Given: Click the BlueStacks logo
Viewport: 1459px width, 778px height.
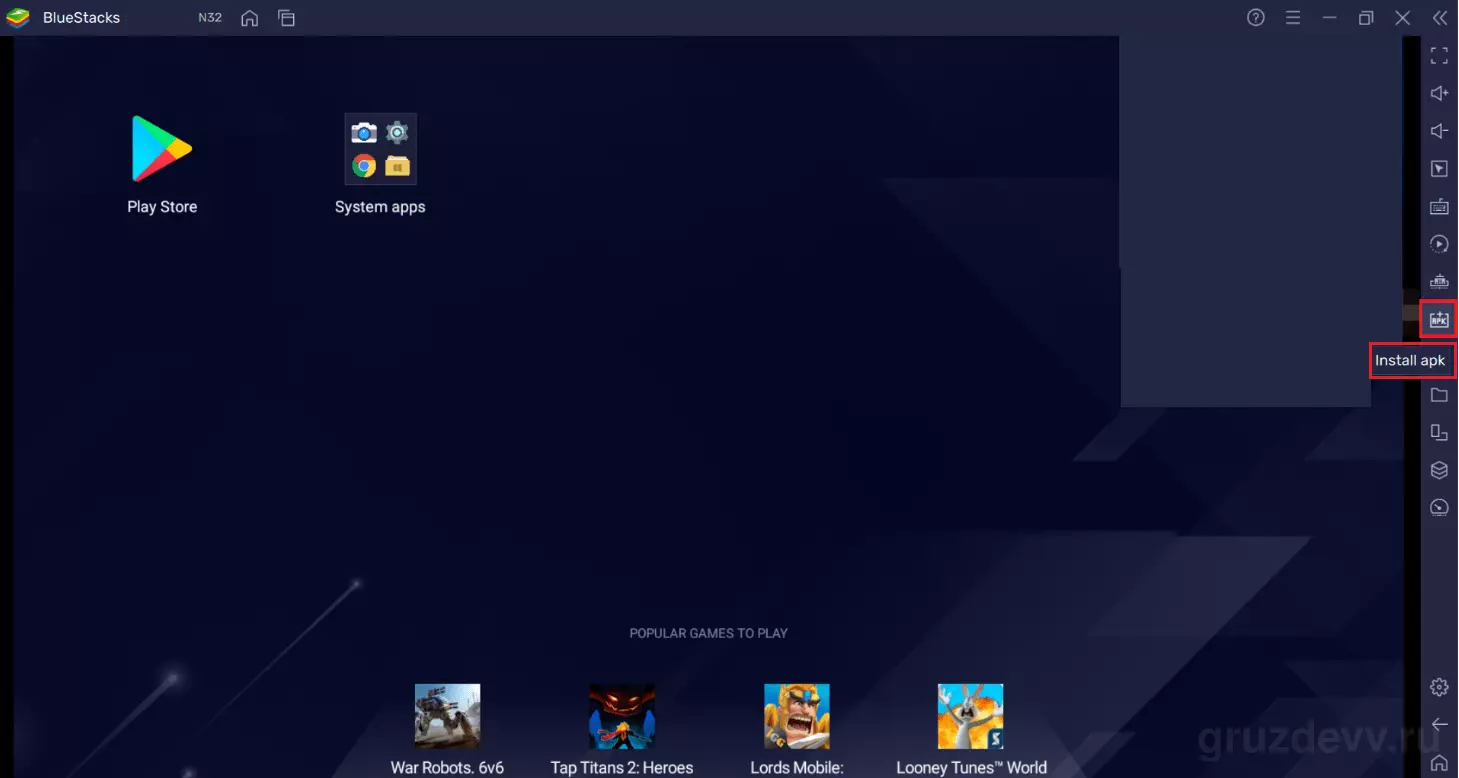Looking at the screenshot, I should click(18, 18).
